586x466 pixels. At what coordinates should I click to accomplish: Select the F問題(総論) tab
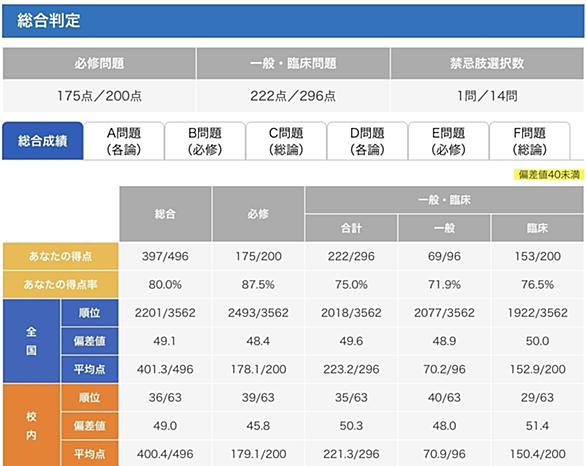[x=530, y=141]
